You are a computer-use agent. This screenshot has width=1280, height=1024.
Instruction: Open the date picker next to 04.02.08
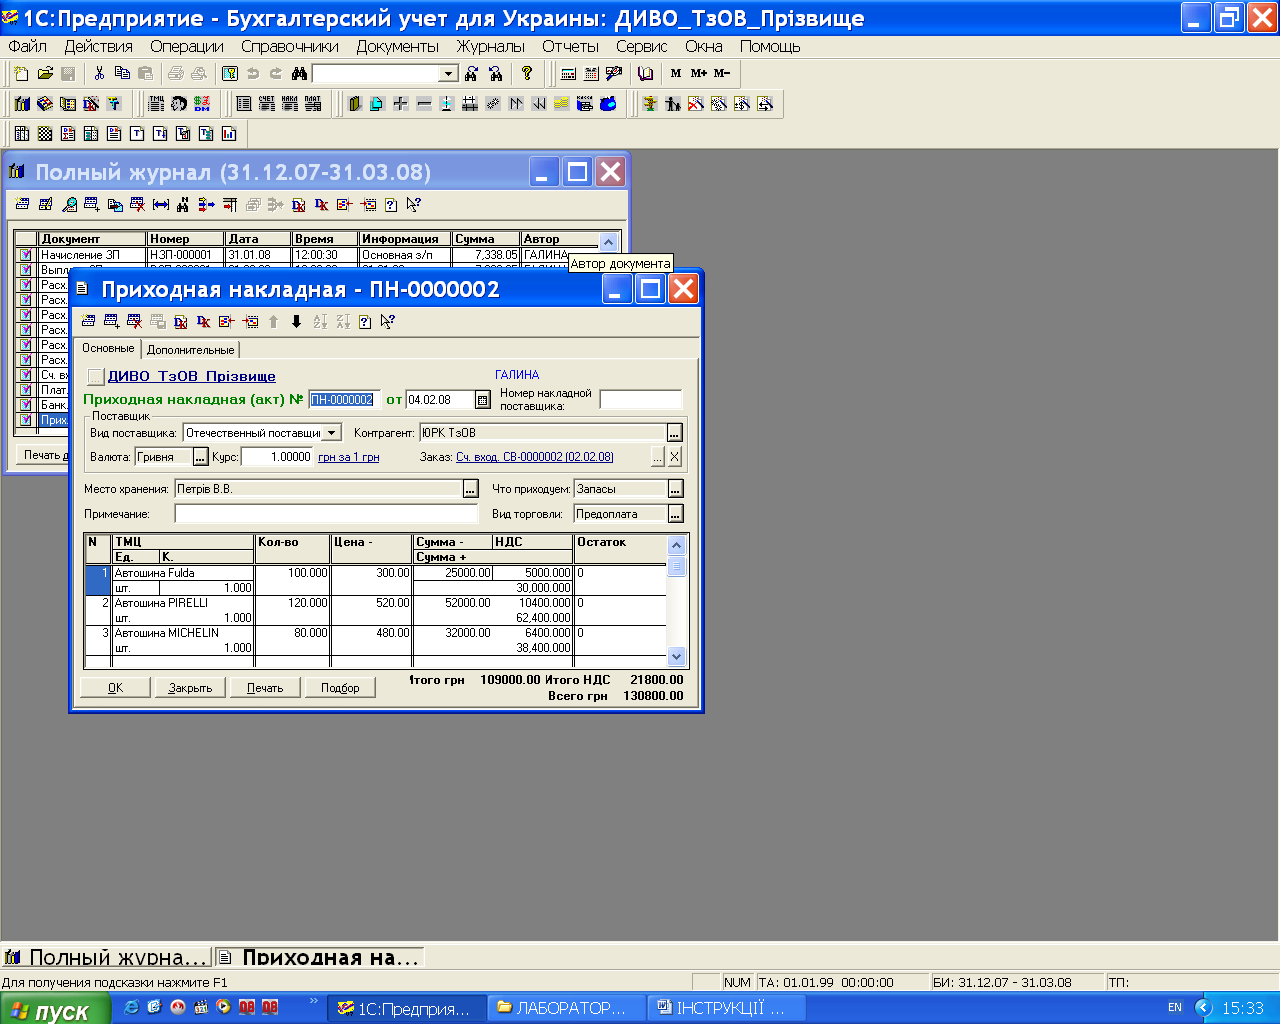coord(483,400)
